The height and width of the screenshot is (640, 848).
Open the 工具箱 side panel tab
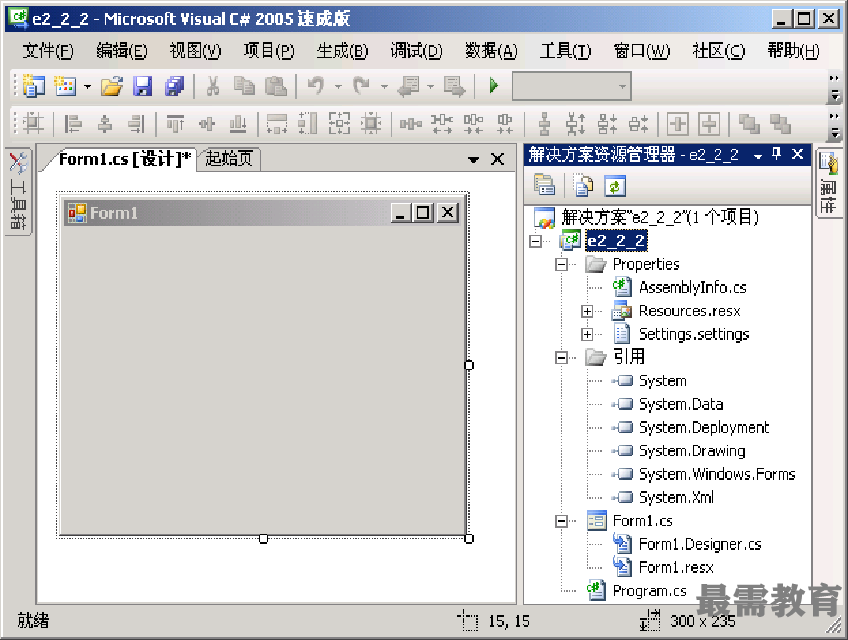point(19,190)
